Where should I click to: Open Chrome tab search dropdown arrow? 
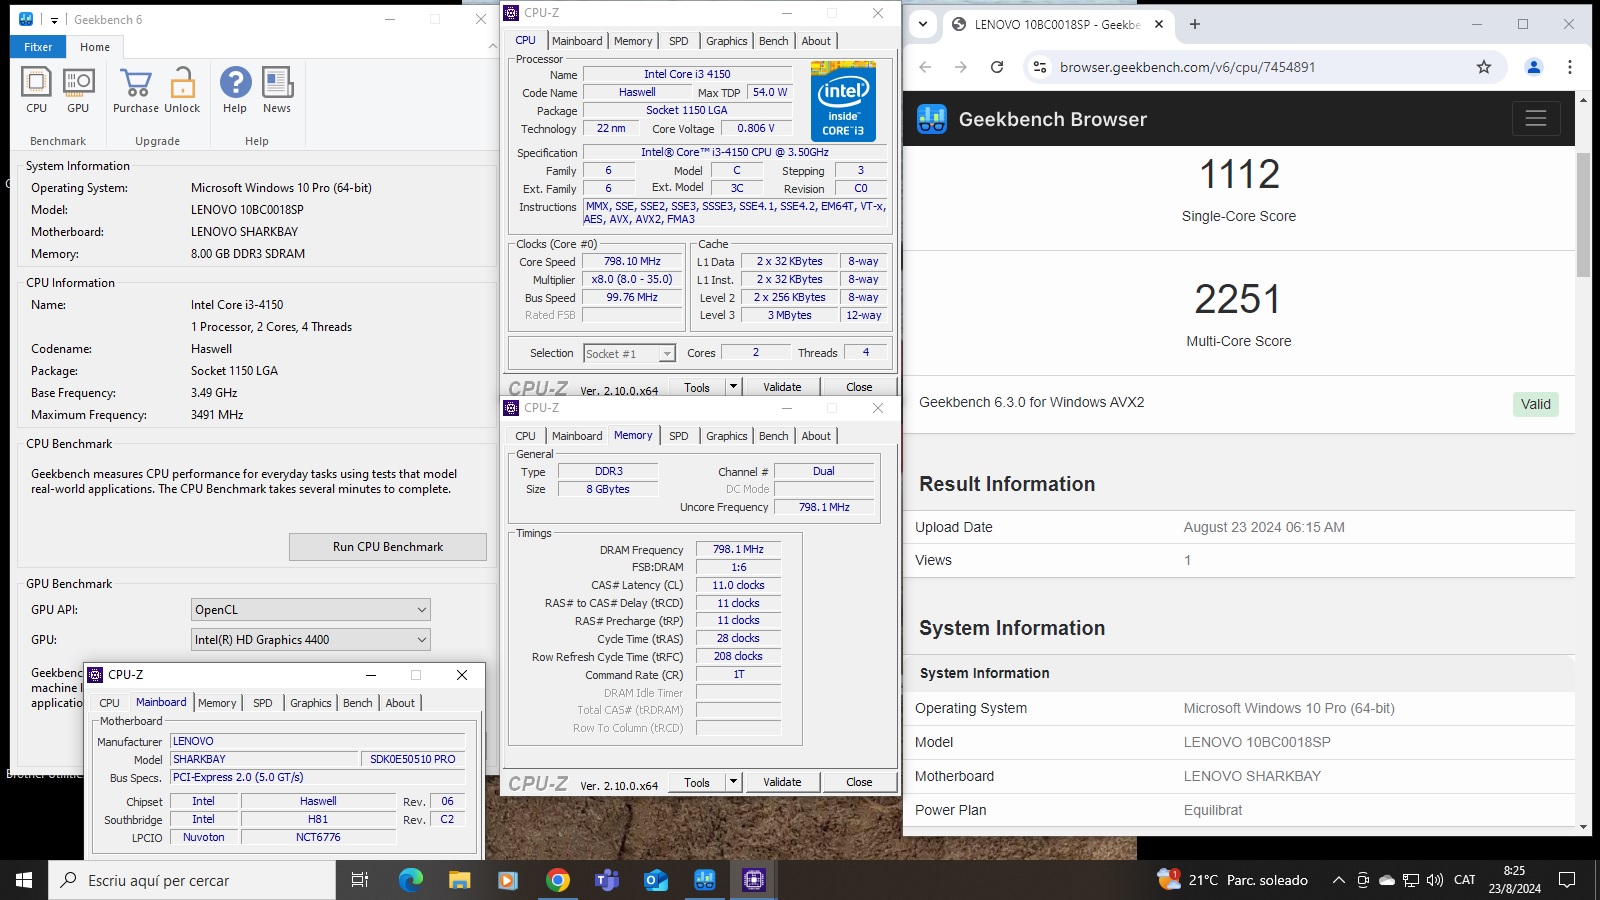(x=923, y=24)
